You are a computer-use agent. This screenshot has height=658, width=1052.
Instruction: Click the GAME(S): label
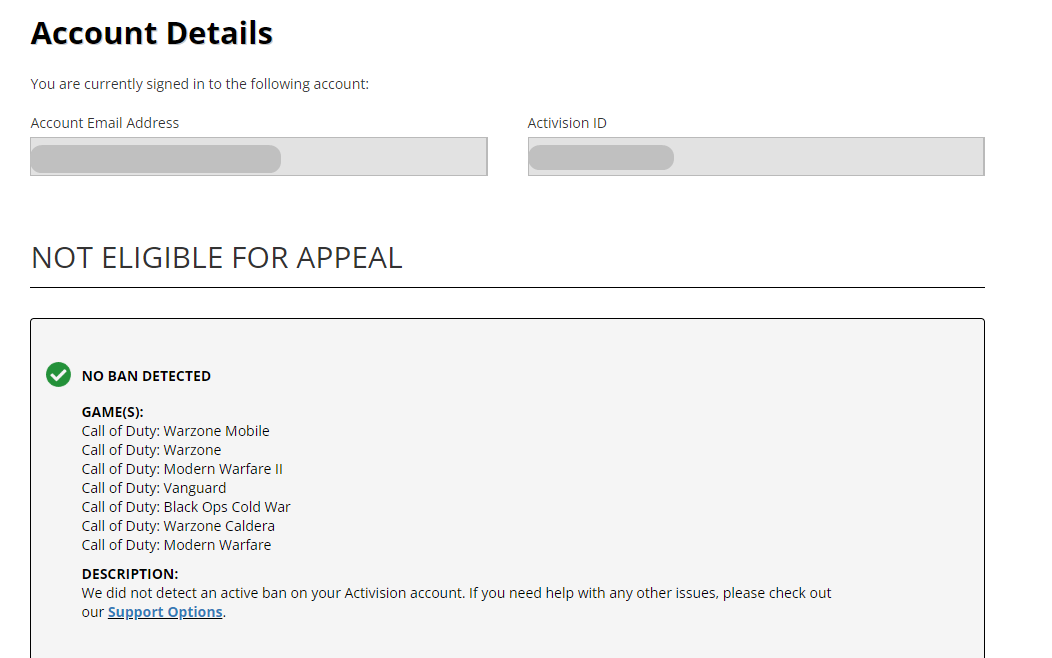[112, 412]
